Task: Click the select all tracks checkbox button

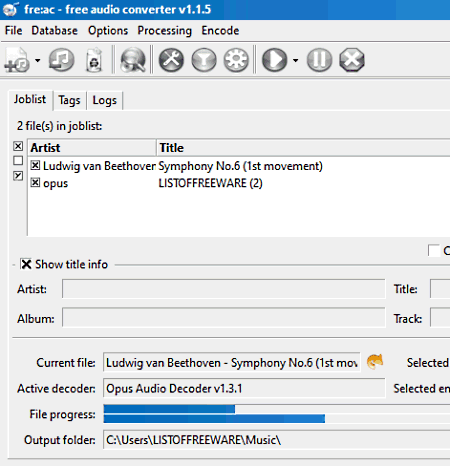Action: coord(18,146)
